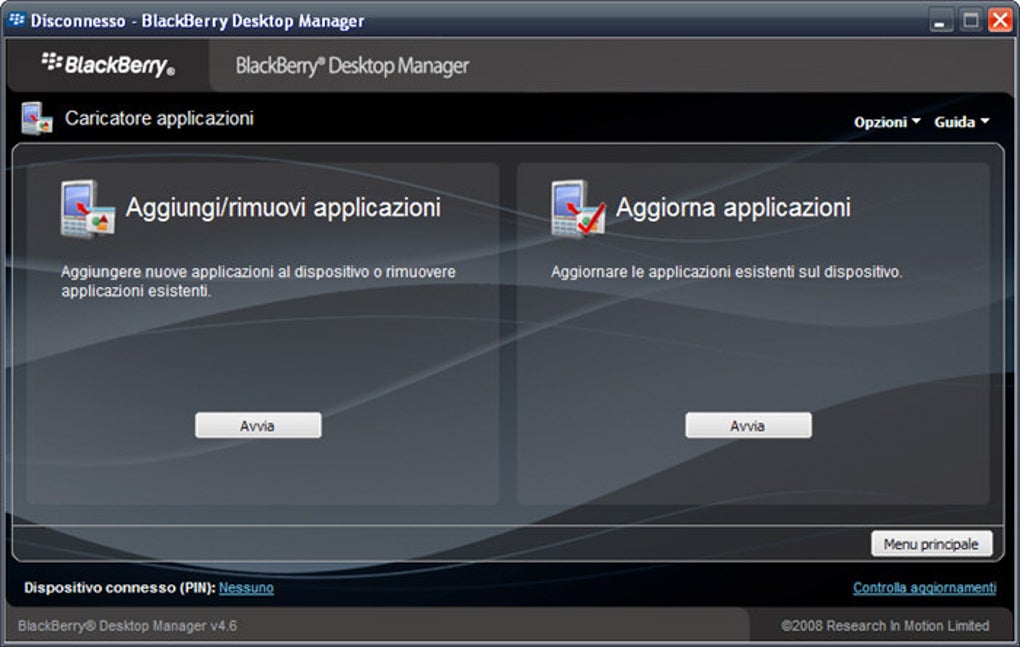Image resolution: width=1020 pixels, height=647 pixels.
Task: Click the BlackBerry logo in the header
Action: tap(108, 64)
